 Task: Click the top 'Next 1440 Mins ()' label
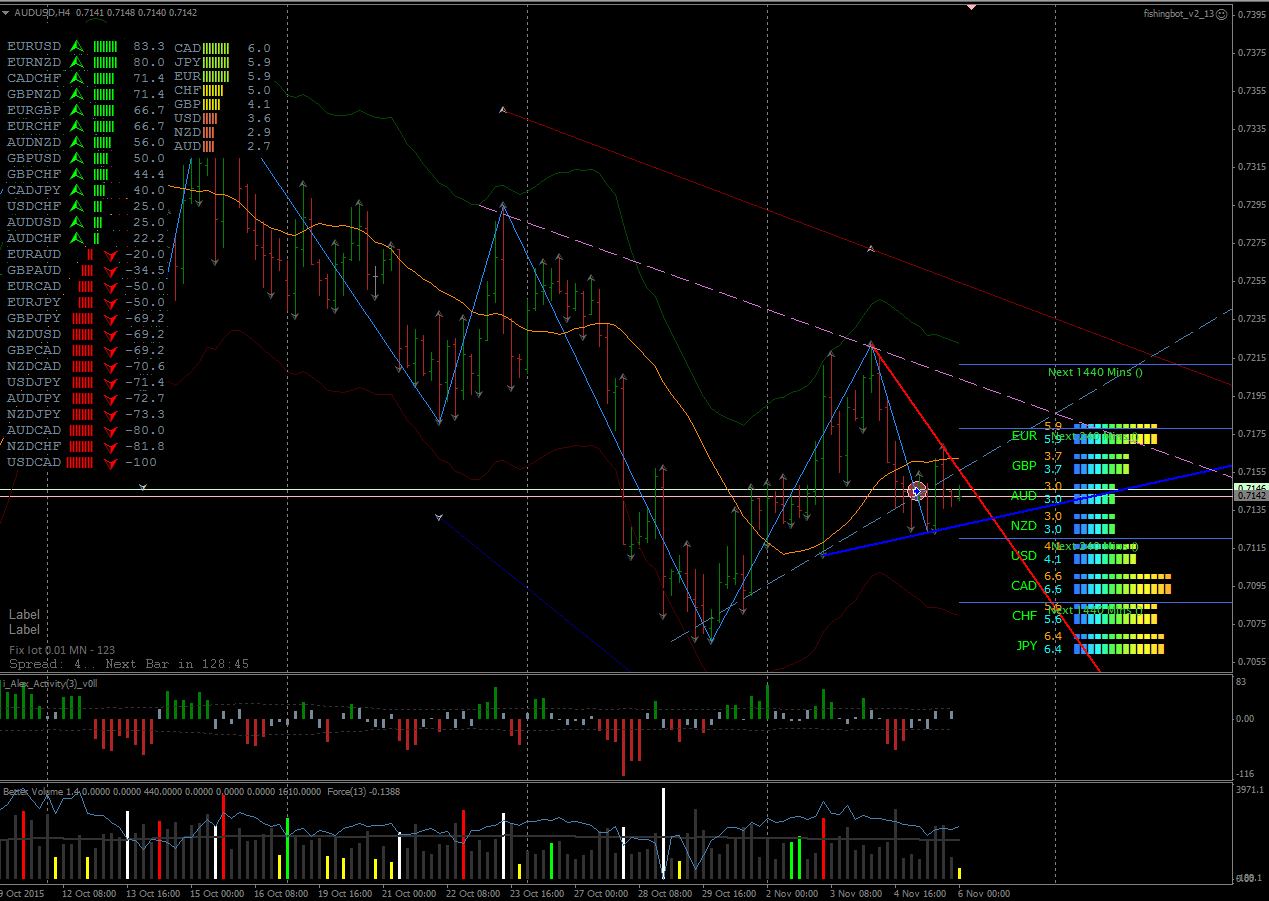[x=1095, y=372]
